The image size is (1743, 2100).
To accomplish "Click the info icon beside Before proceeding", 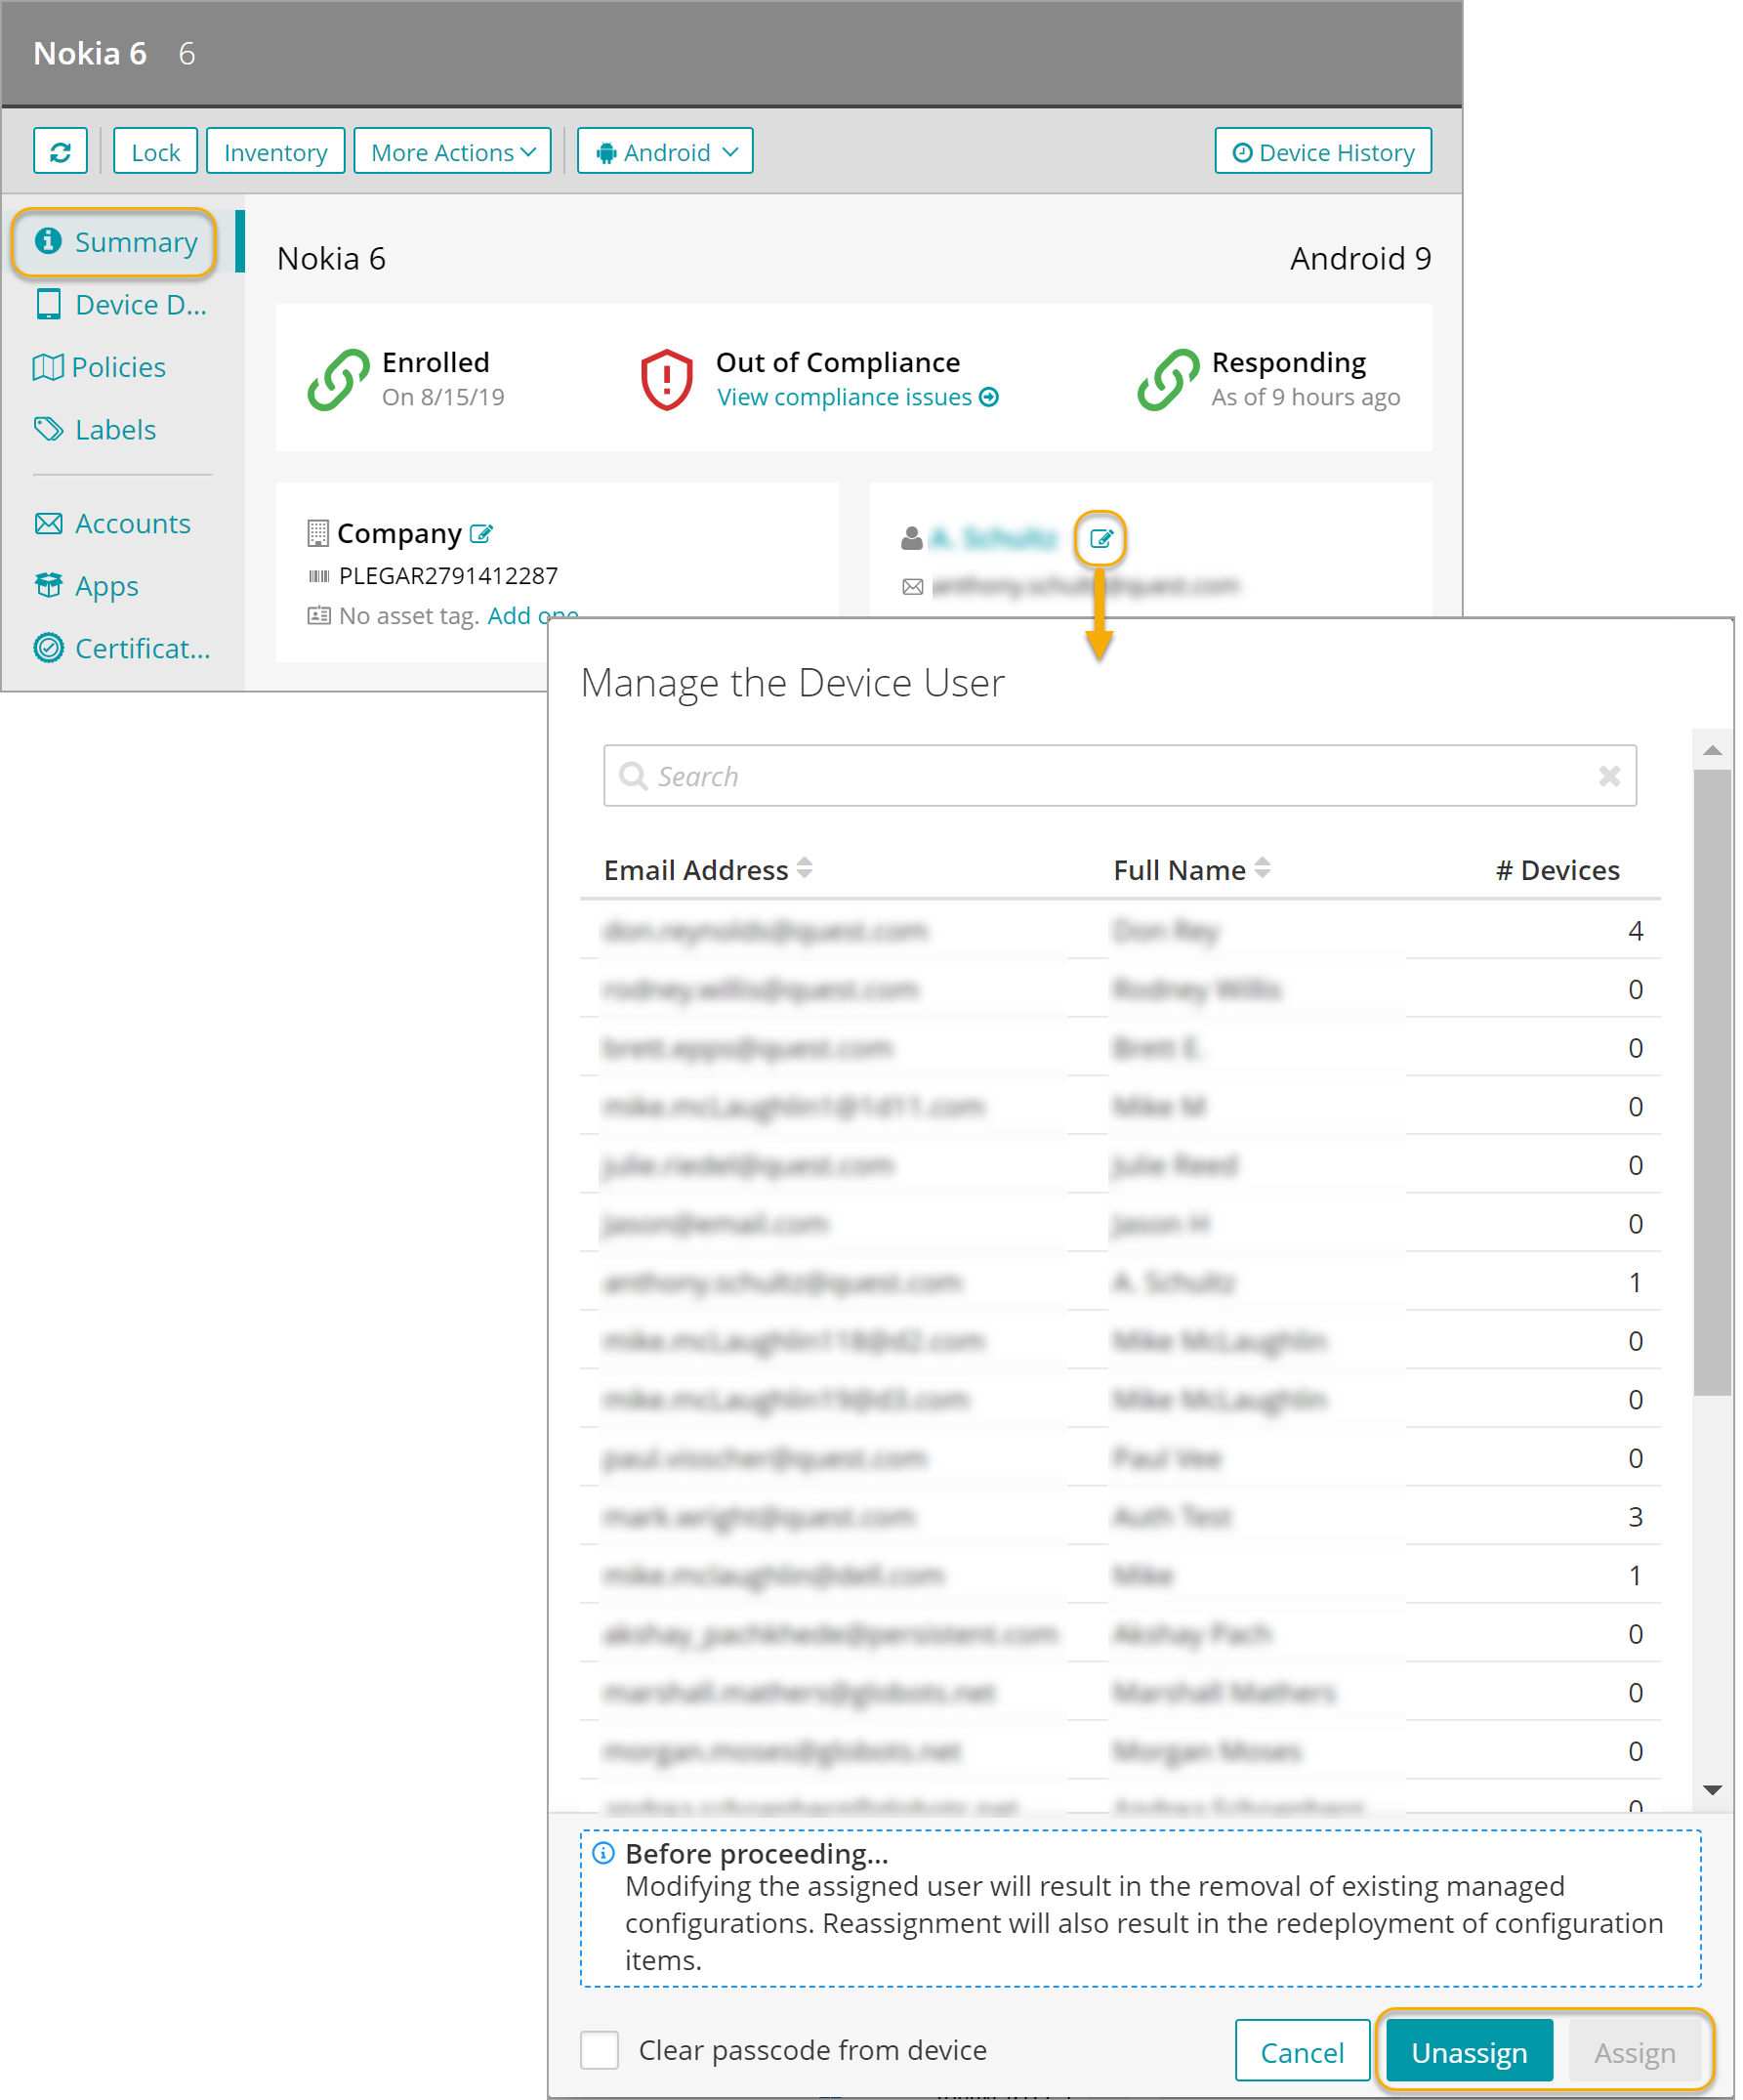I will coord(603,1853).
